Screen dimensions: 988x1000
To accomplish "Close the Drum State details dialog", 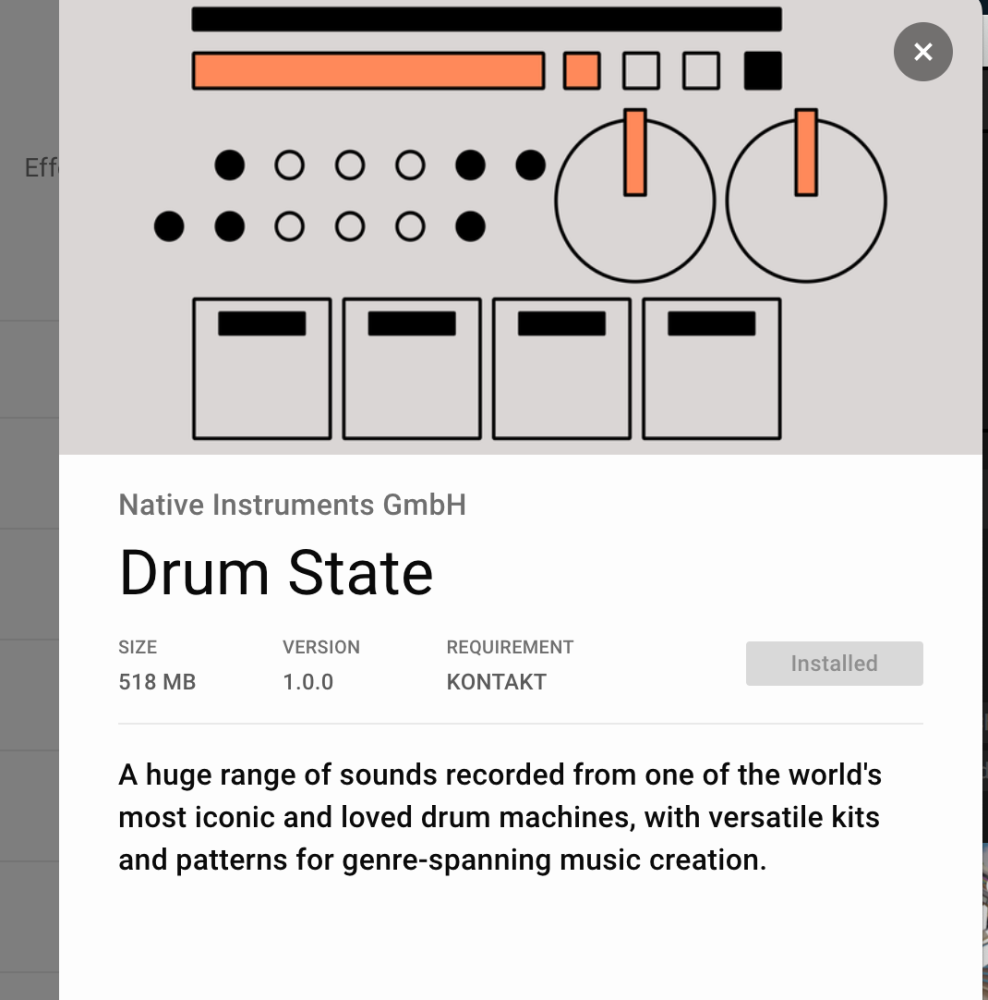I will pos(923,52).
